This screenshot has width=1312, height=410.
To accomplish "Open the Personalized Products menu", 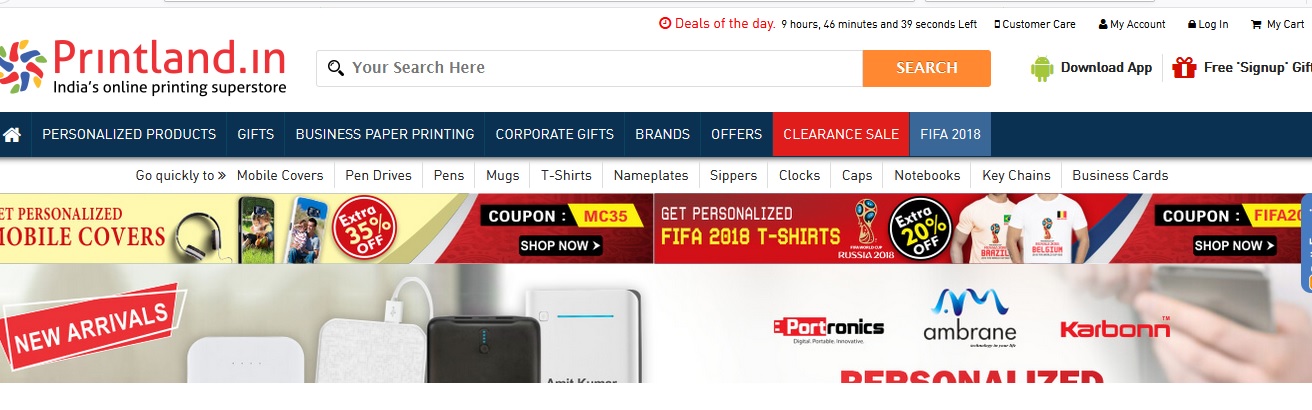I will (x=129, y=134).
